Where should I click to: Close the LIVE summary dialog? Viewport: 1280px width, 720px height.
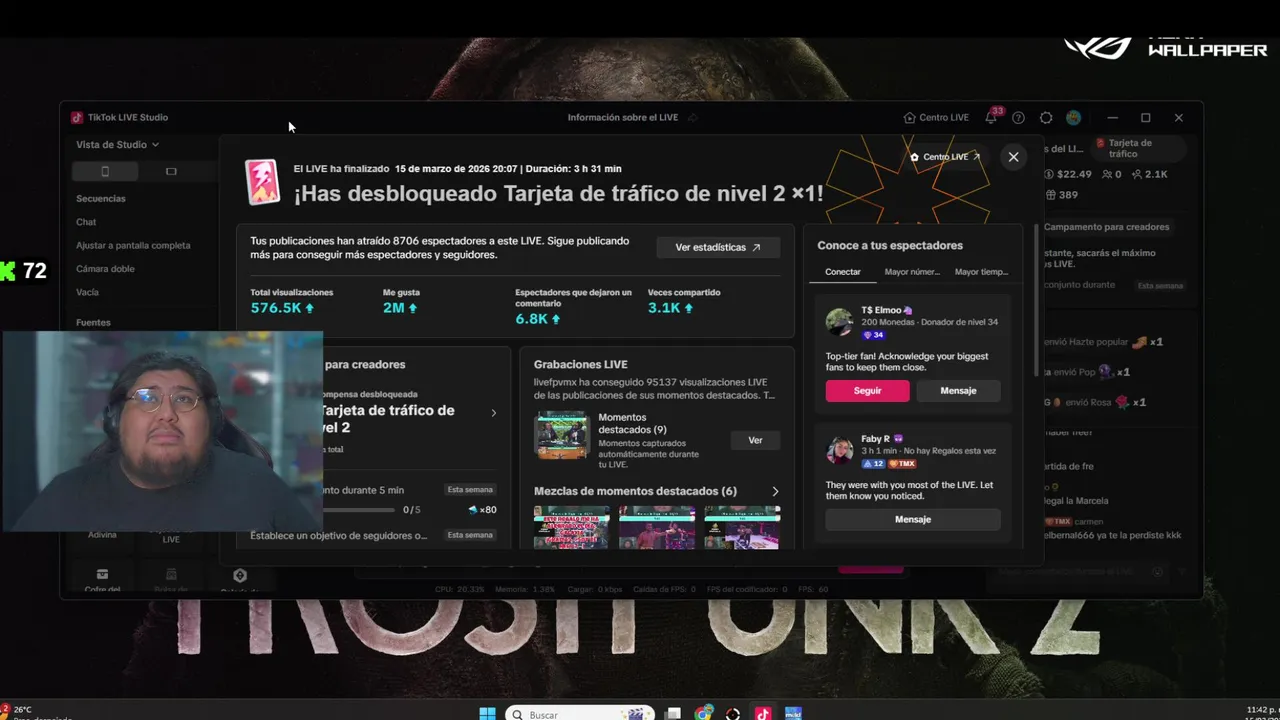pos(1013,157)
